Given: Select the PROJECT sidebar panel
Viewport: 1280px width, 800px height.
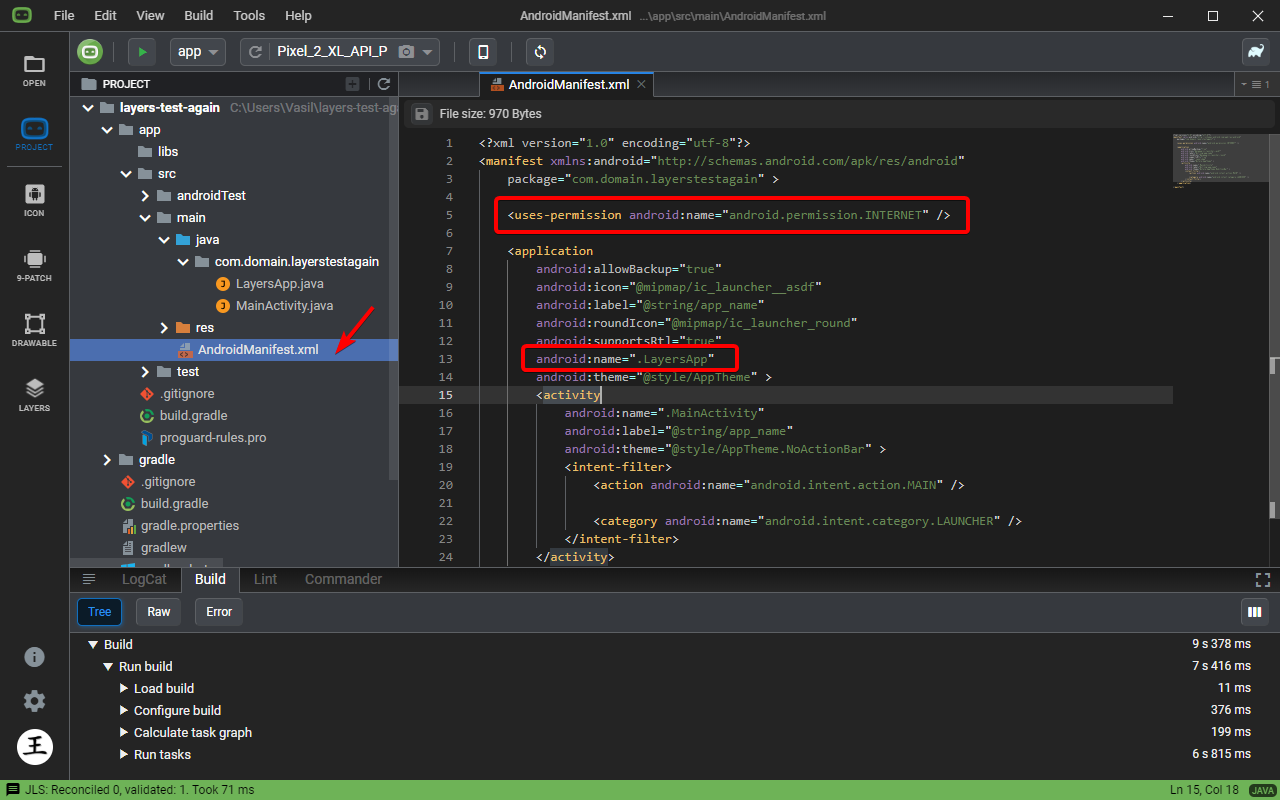Looking at the screenshot, I should 34,135.
